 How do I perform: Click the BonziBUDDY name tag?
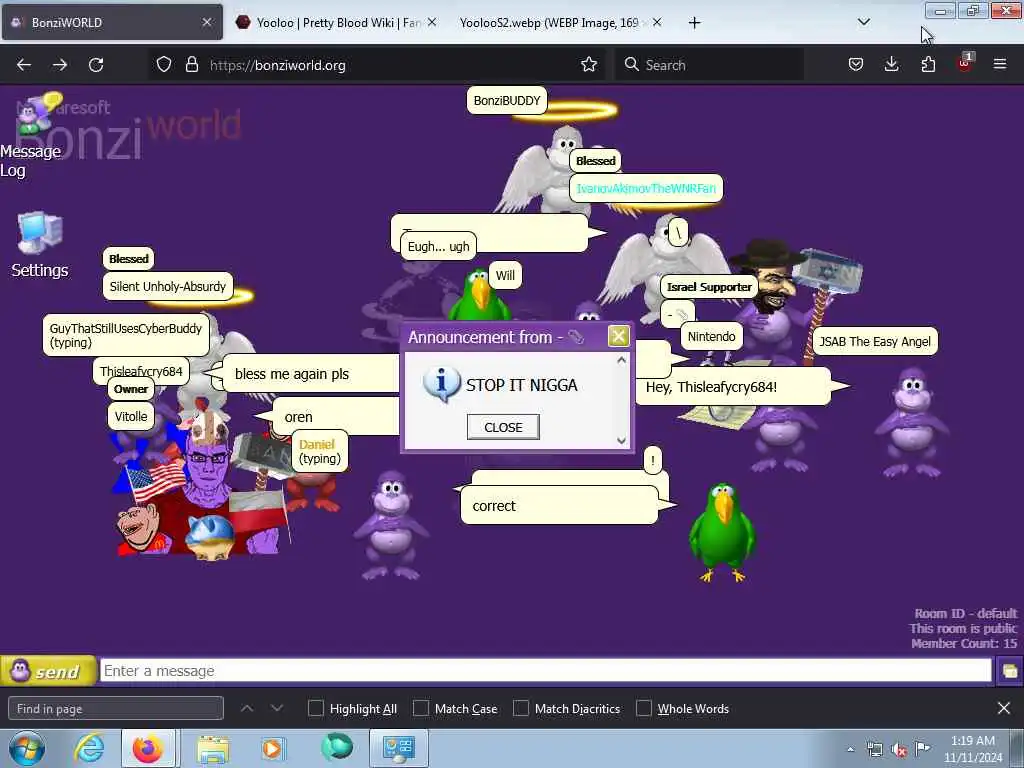coord(507,101)
